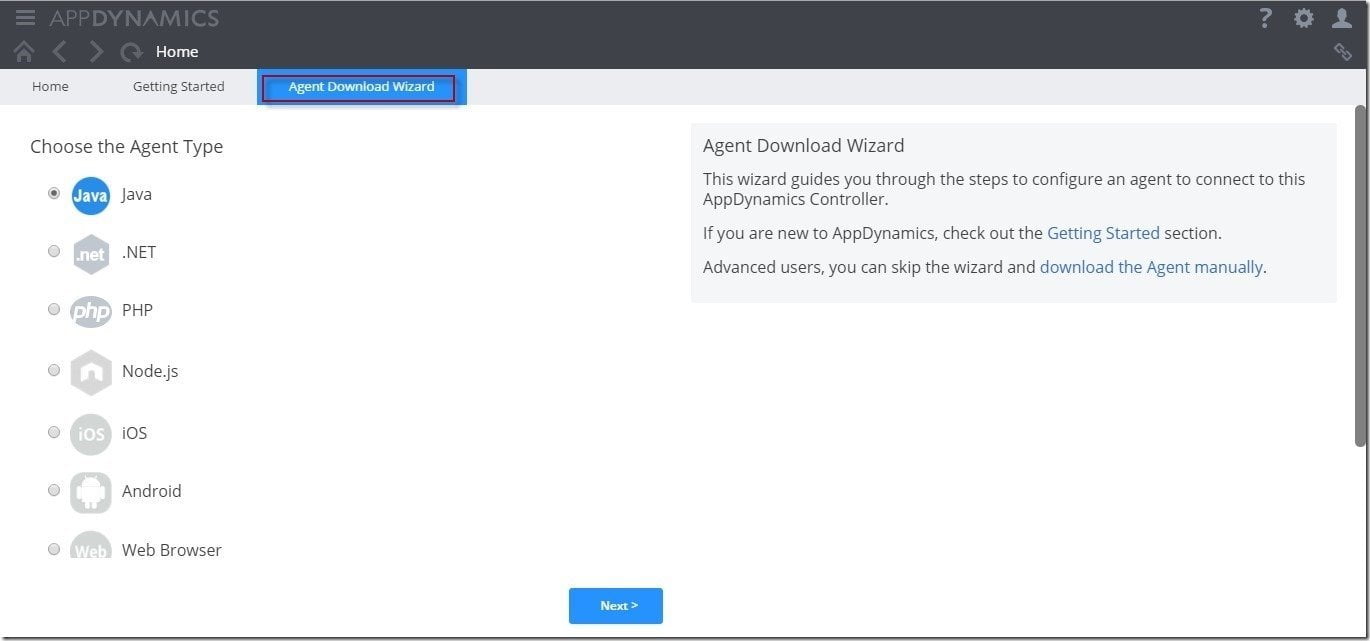Navigate back with left arrow
1370x641 pixels.
coord(60,52)
